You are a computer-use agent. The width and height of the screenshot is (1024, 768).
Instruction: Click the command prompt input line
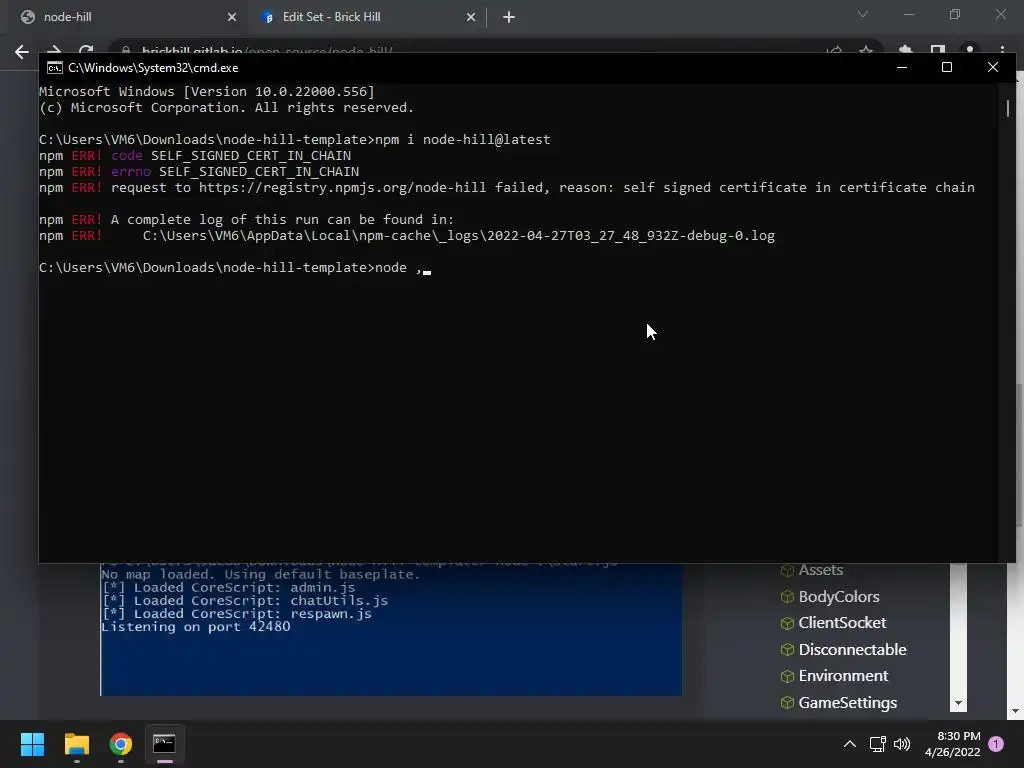[234, 268]
